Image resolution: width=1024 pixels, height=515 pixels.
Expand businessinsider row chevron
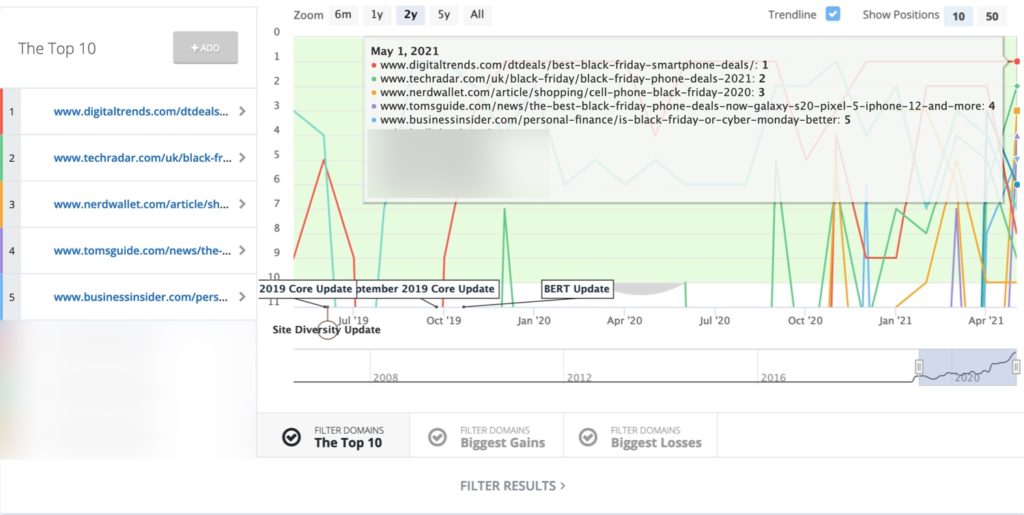pyautogui.click(x=242, y=297)
